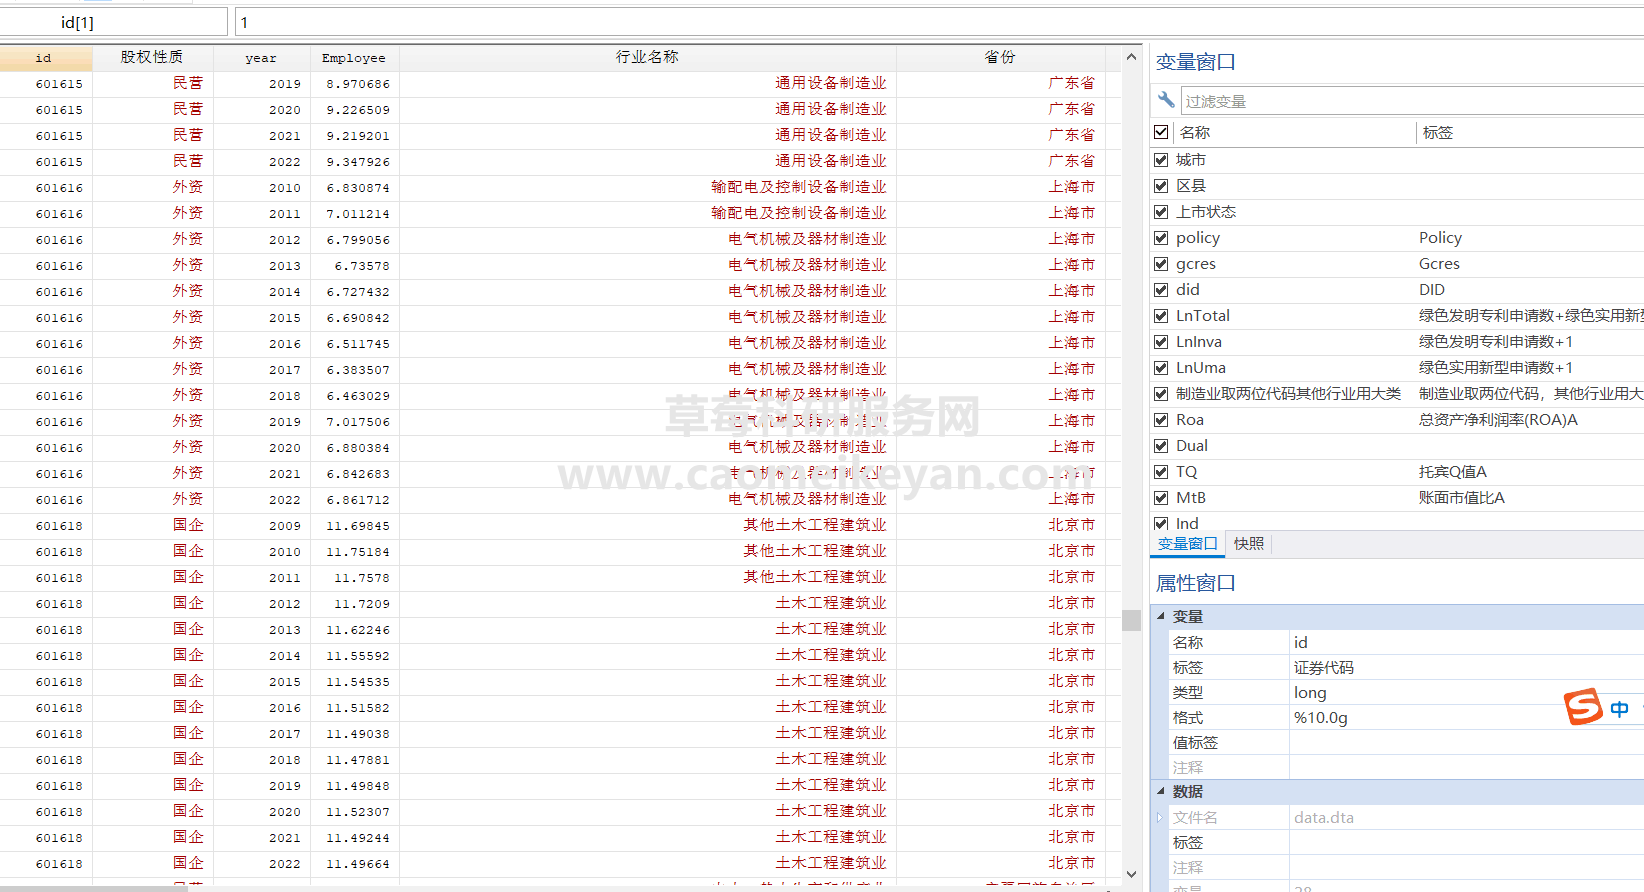Toggle the Dual variable checkbox

pos(1161,446)
